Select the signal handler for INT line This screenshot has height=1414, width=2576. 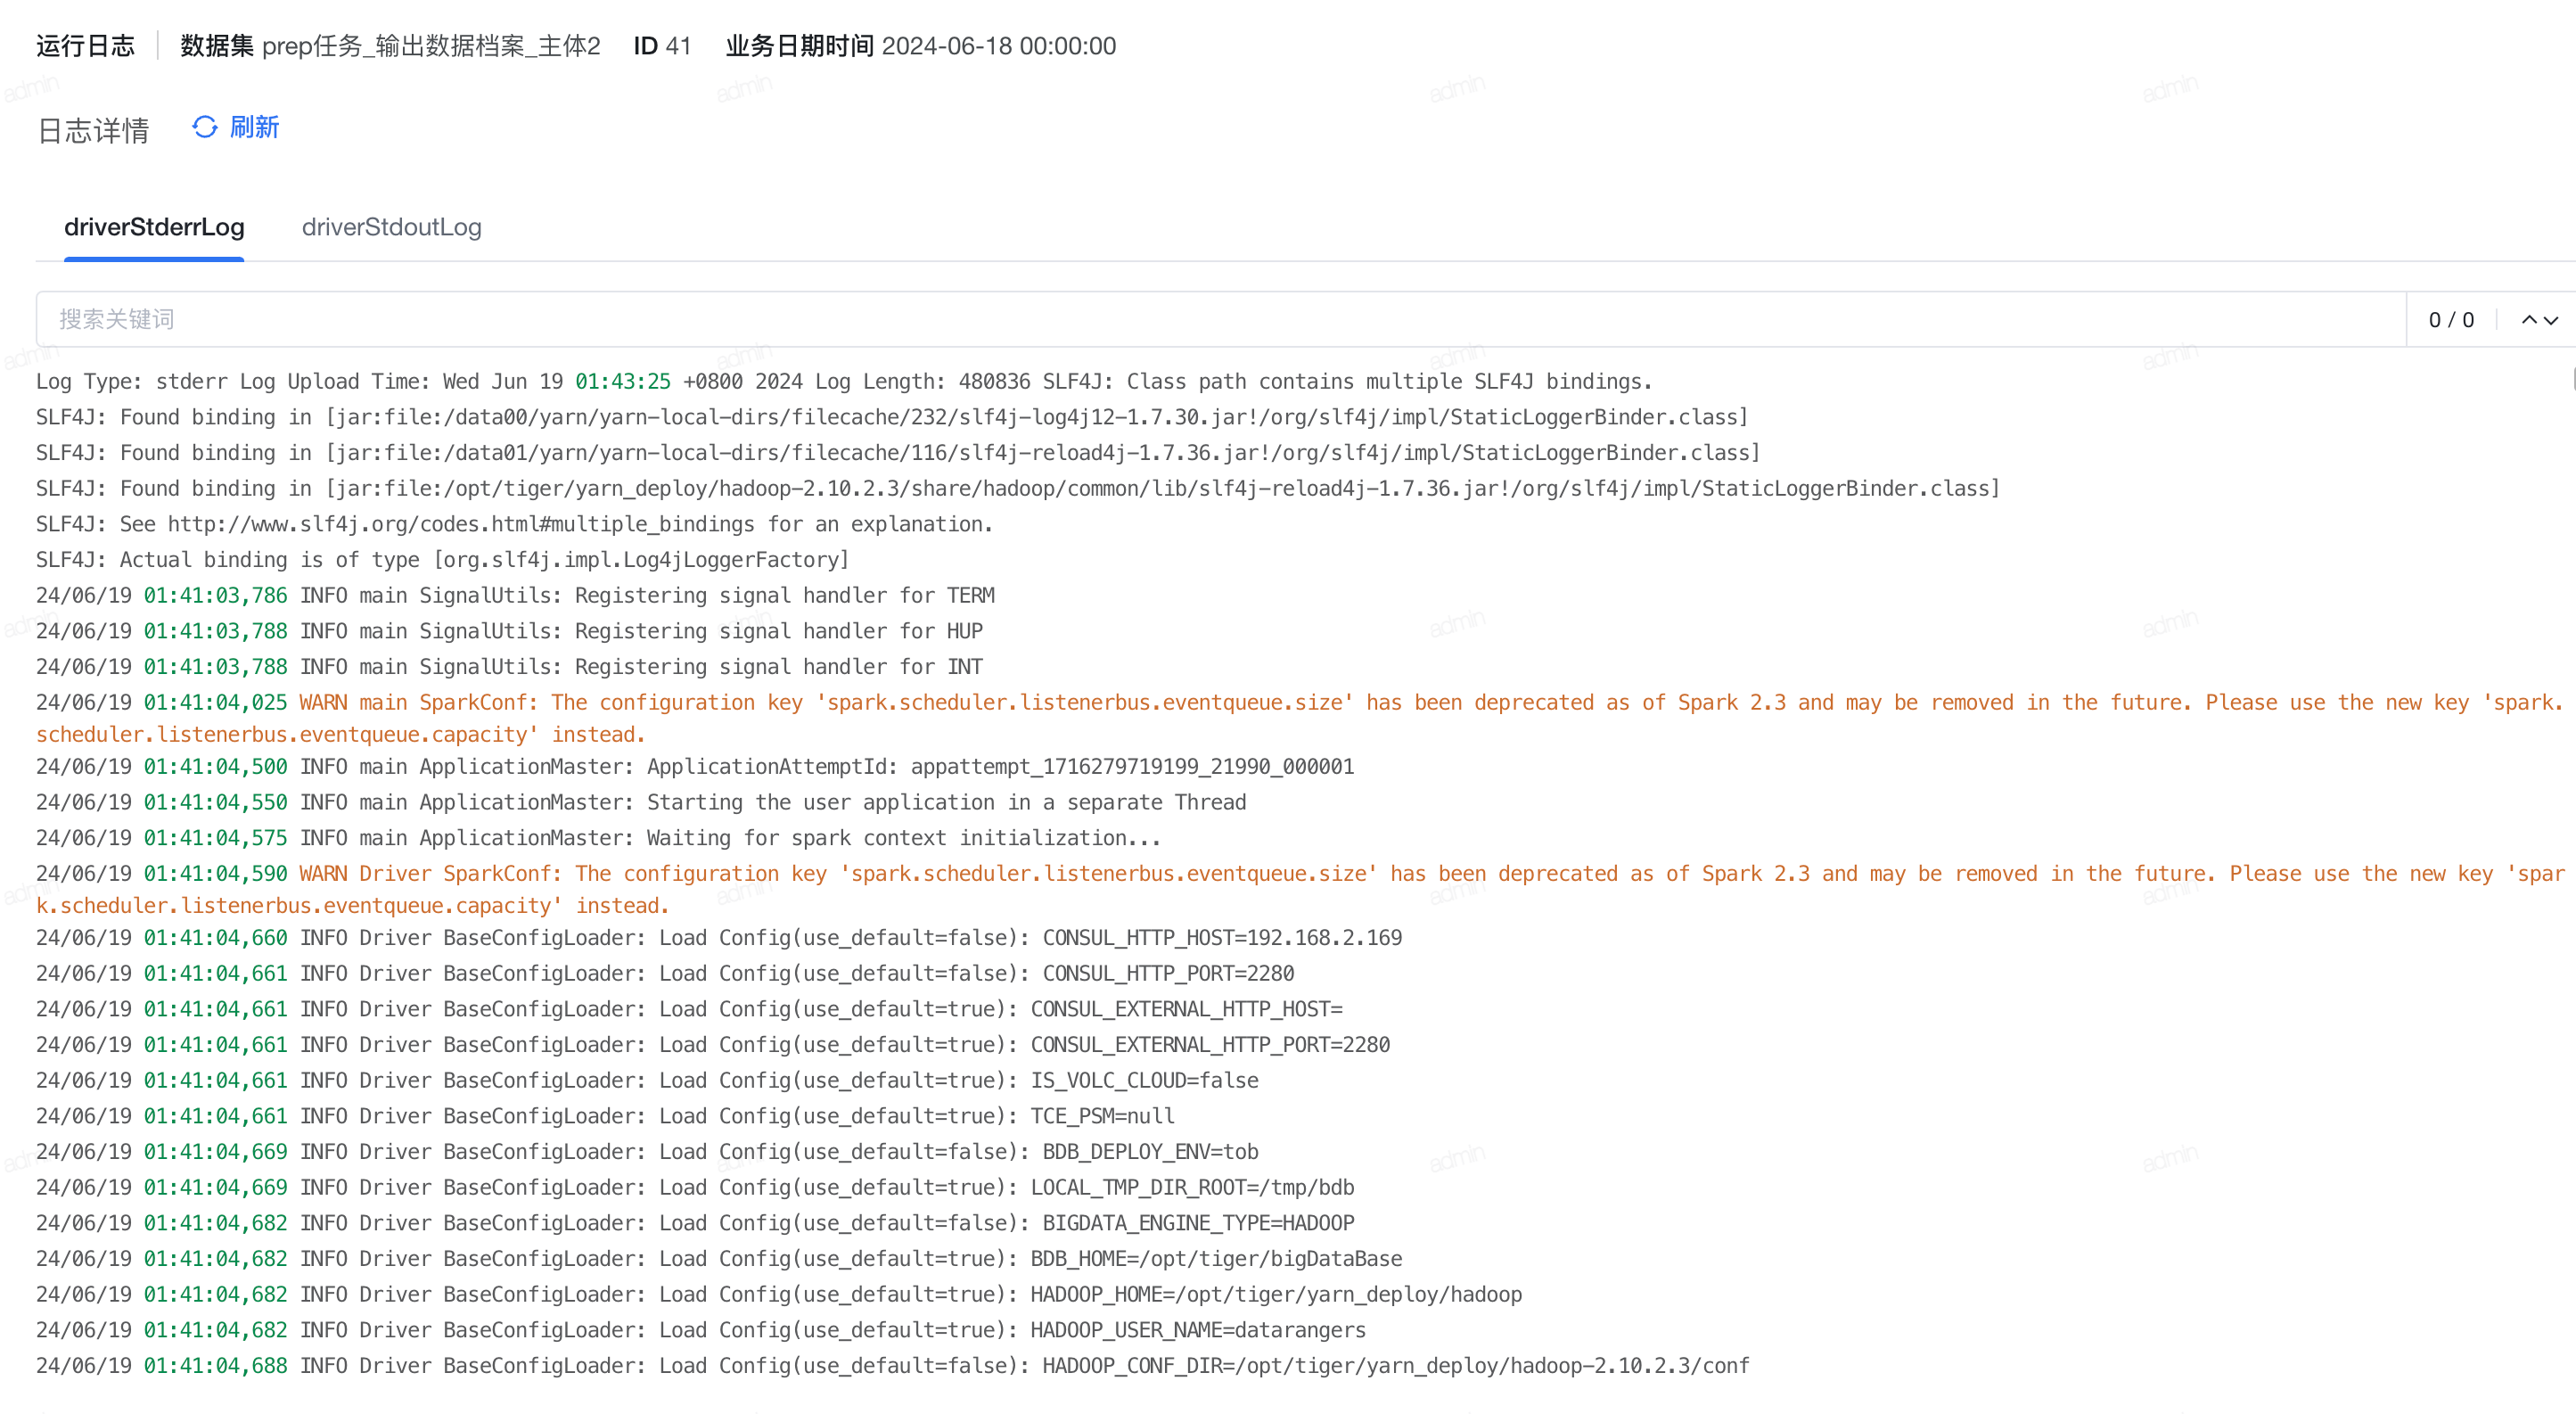coord(509,667)
